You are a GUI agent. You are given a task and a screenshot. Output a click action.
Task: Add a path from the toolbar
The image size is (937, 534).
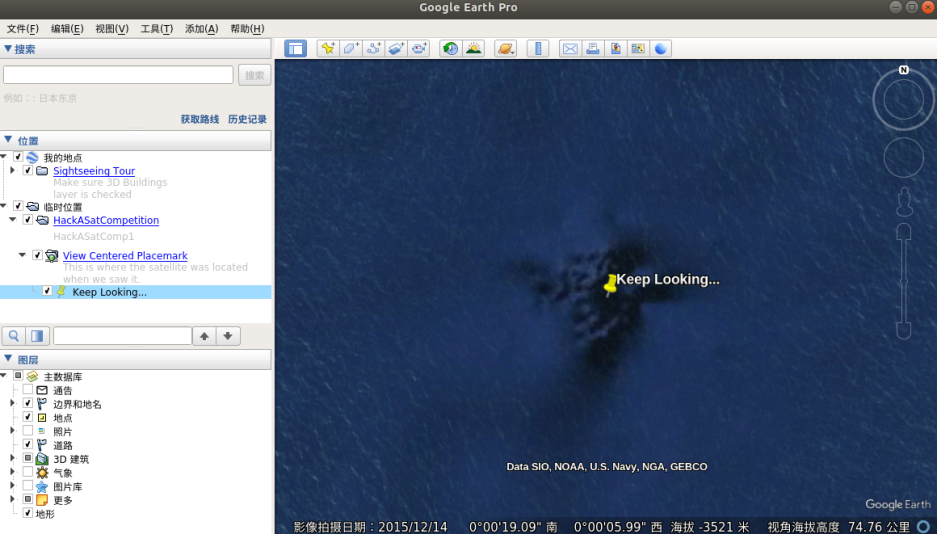tap(373, 48)
